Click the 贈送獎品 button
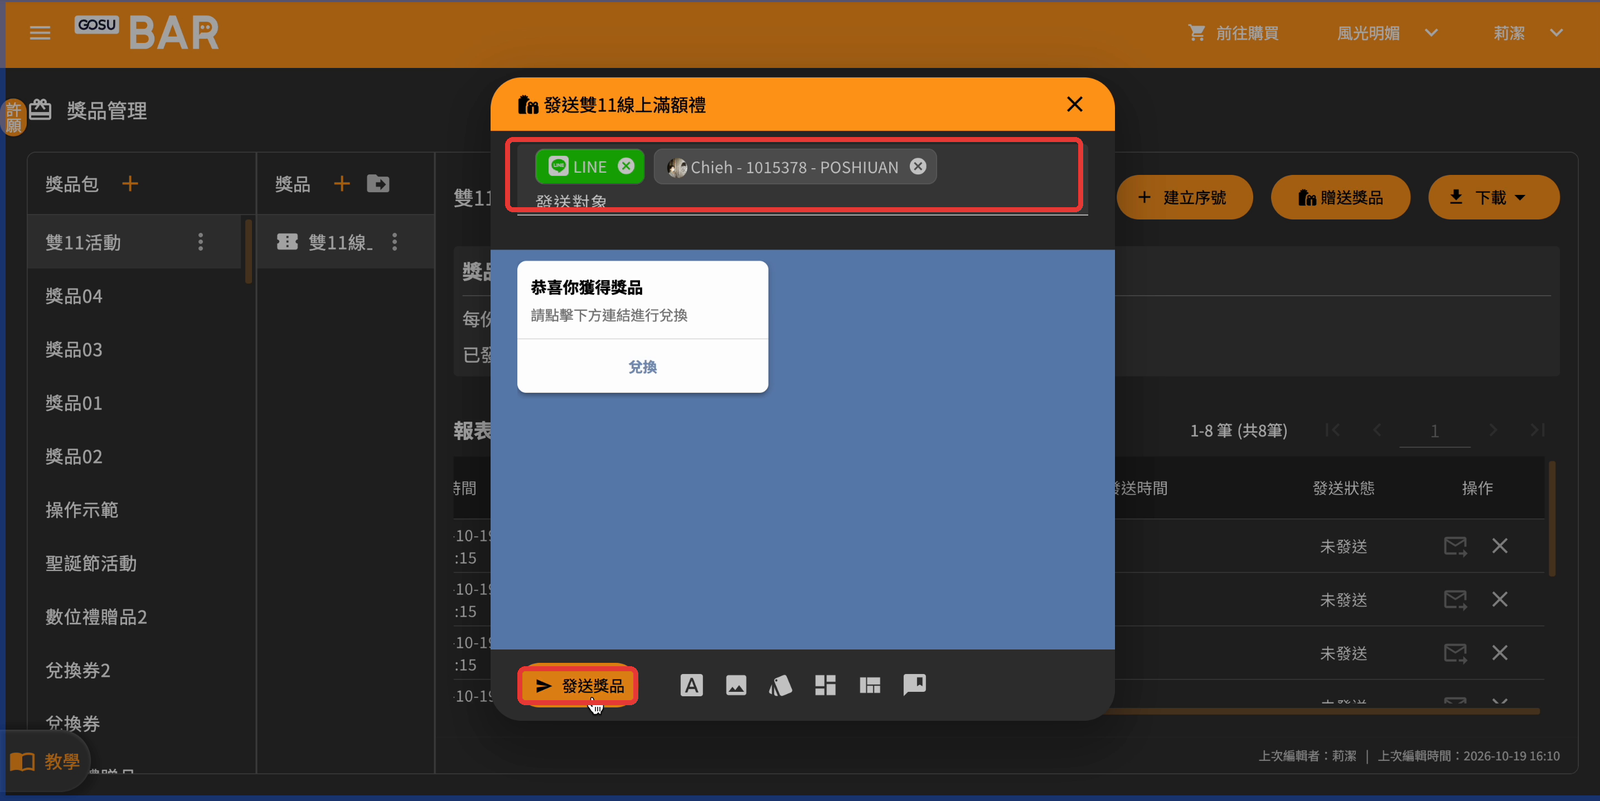This screenshot has width=1600, height=801. [1340, 197]
